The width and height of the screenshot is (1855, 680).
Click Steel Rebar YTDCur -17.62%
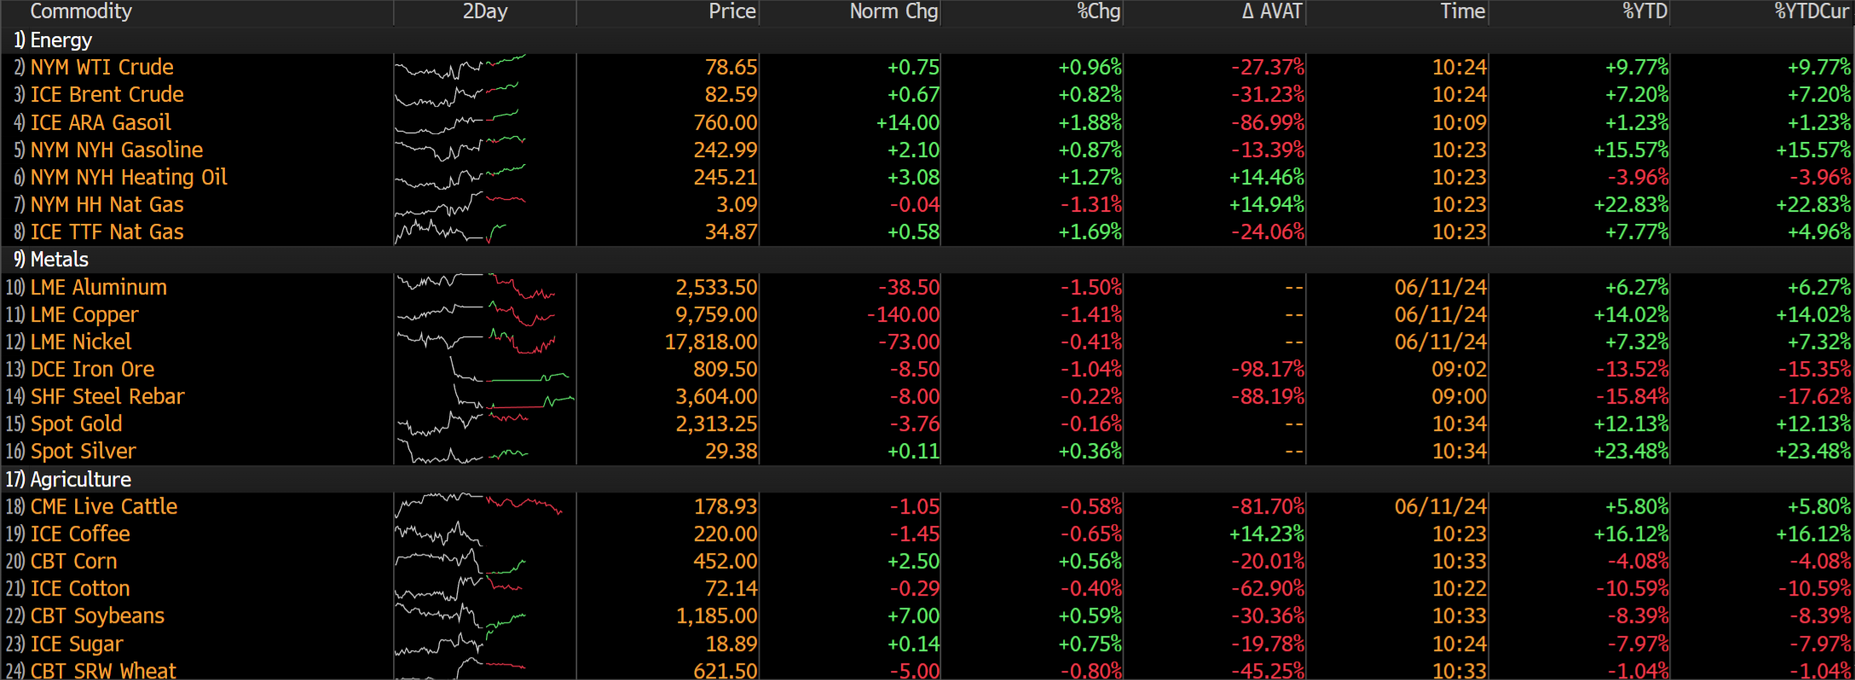click(1814, 397)
